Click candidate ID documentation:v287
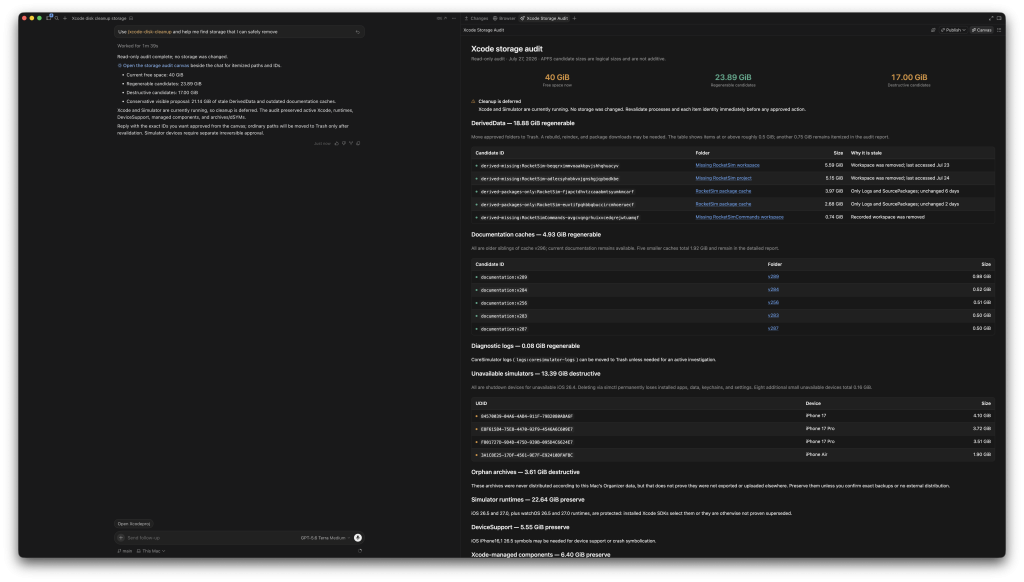The height and width of the screenshot is (582, 1024). pos(504,329)
